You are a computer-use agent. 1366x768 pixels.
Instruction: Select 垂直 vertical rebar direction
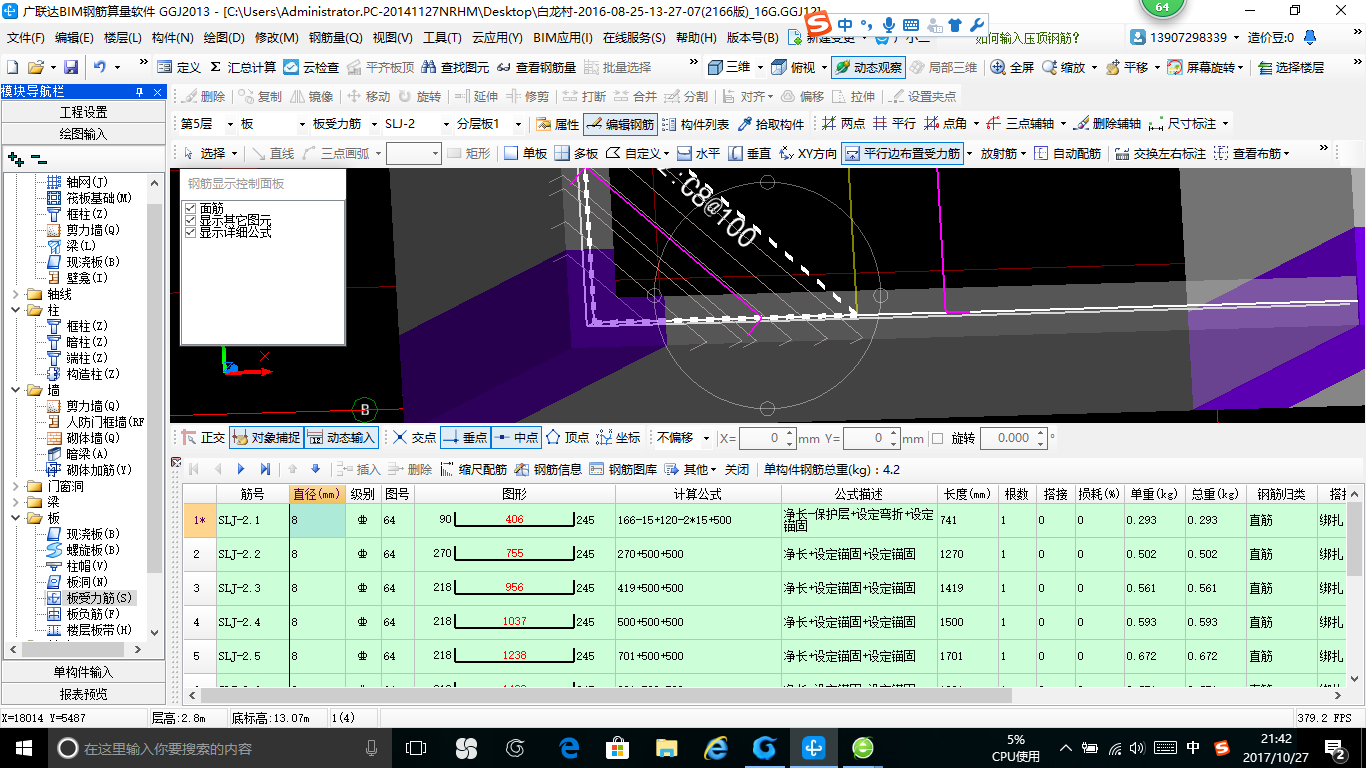[750, 153]
